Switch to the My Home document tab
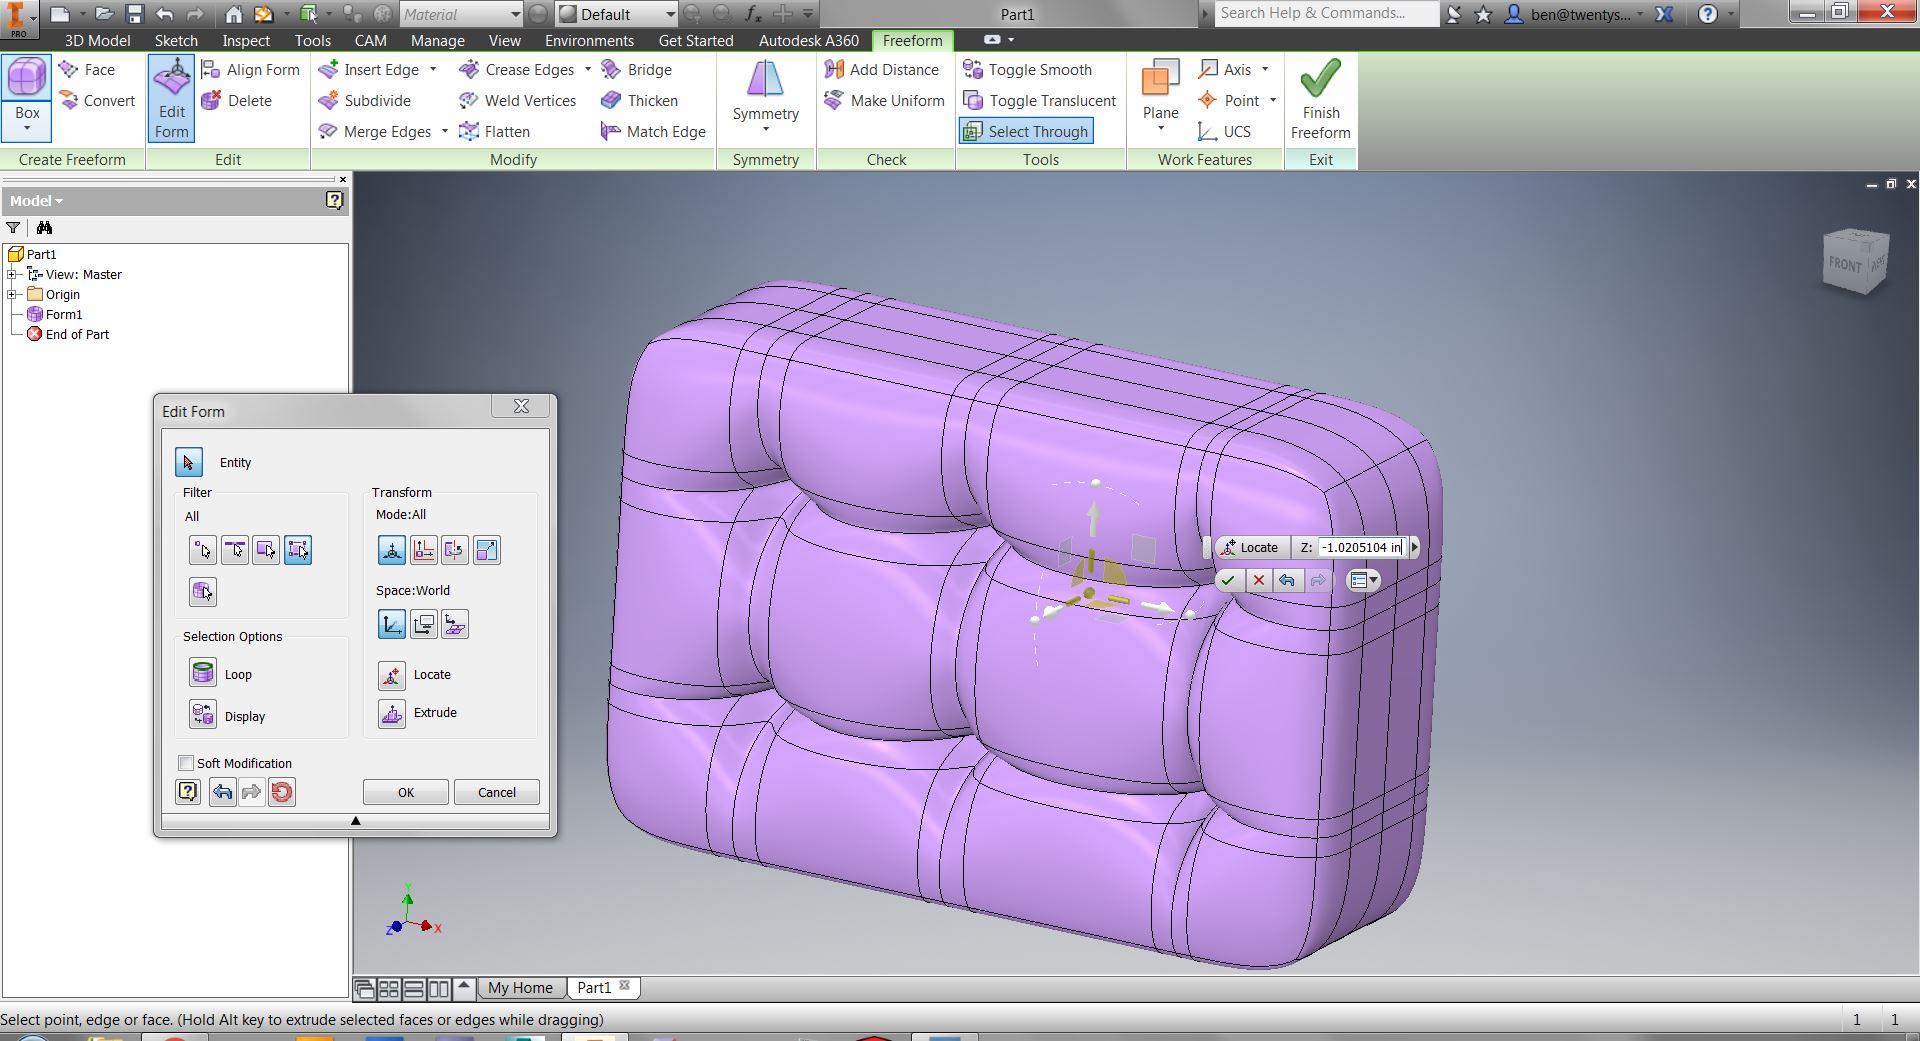Image resolution: width=1920 pixels, height=1041 pixels. (520, 988)
